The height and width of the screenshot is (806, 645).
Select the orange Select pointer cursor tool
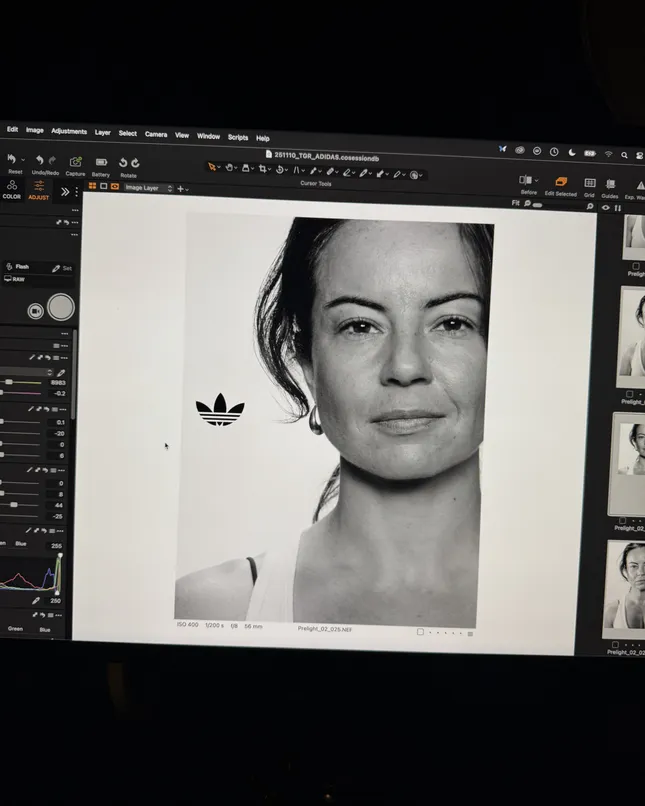(x=211, y=167)
